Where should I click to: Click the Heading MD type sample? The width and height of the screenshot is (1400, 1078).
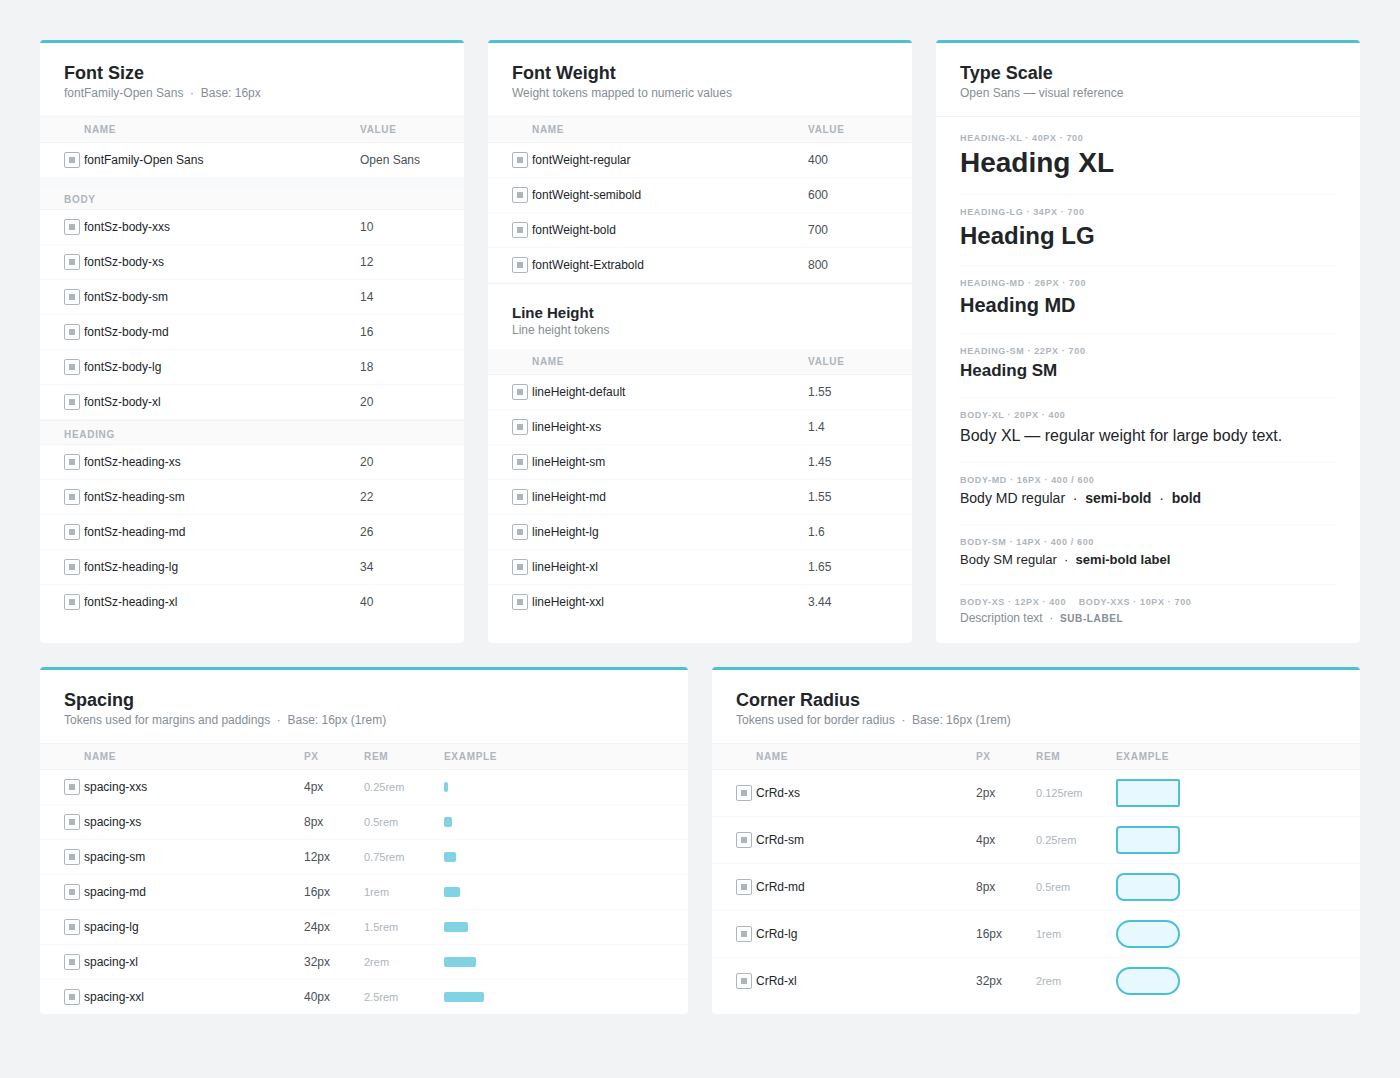pyautogui.click(x=1018, y=305)
